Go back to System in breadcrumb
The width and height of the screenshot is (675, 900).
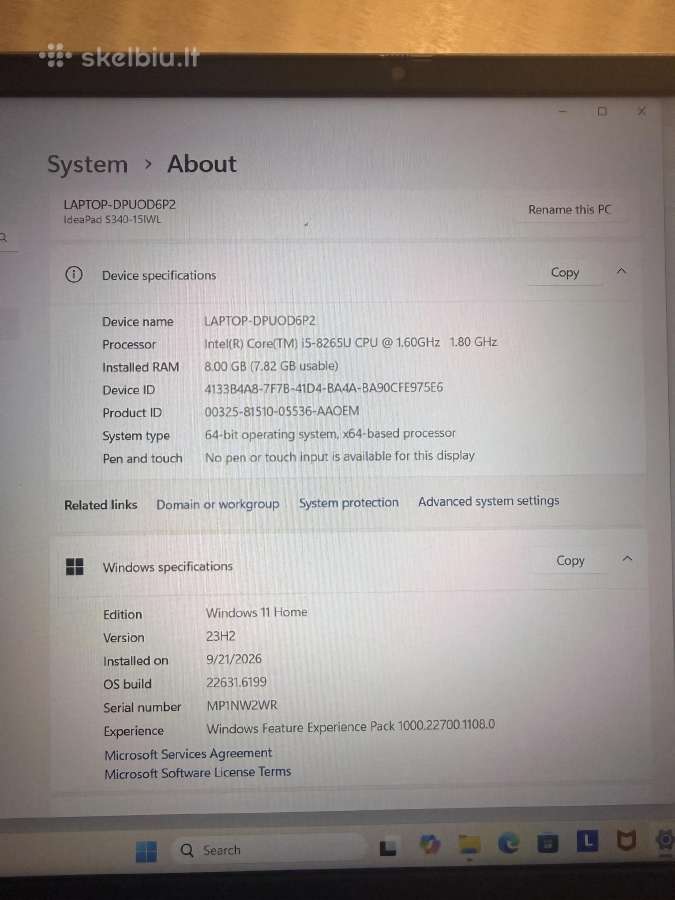87,165
